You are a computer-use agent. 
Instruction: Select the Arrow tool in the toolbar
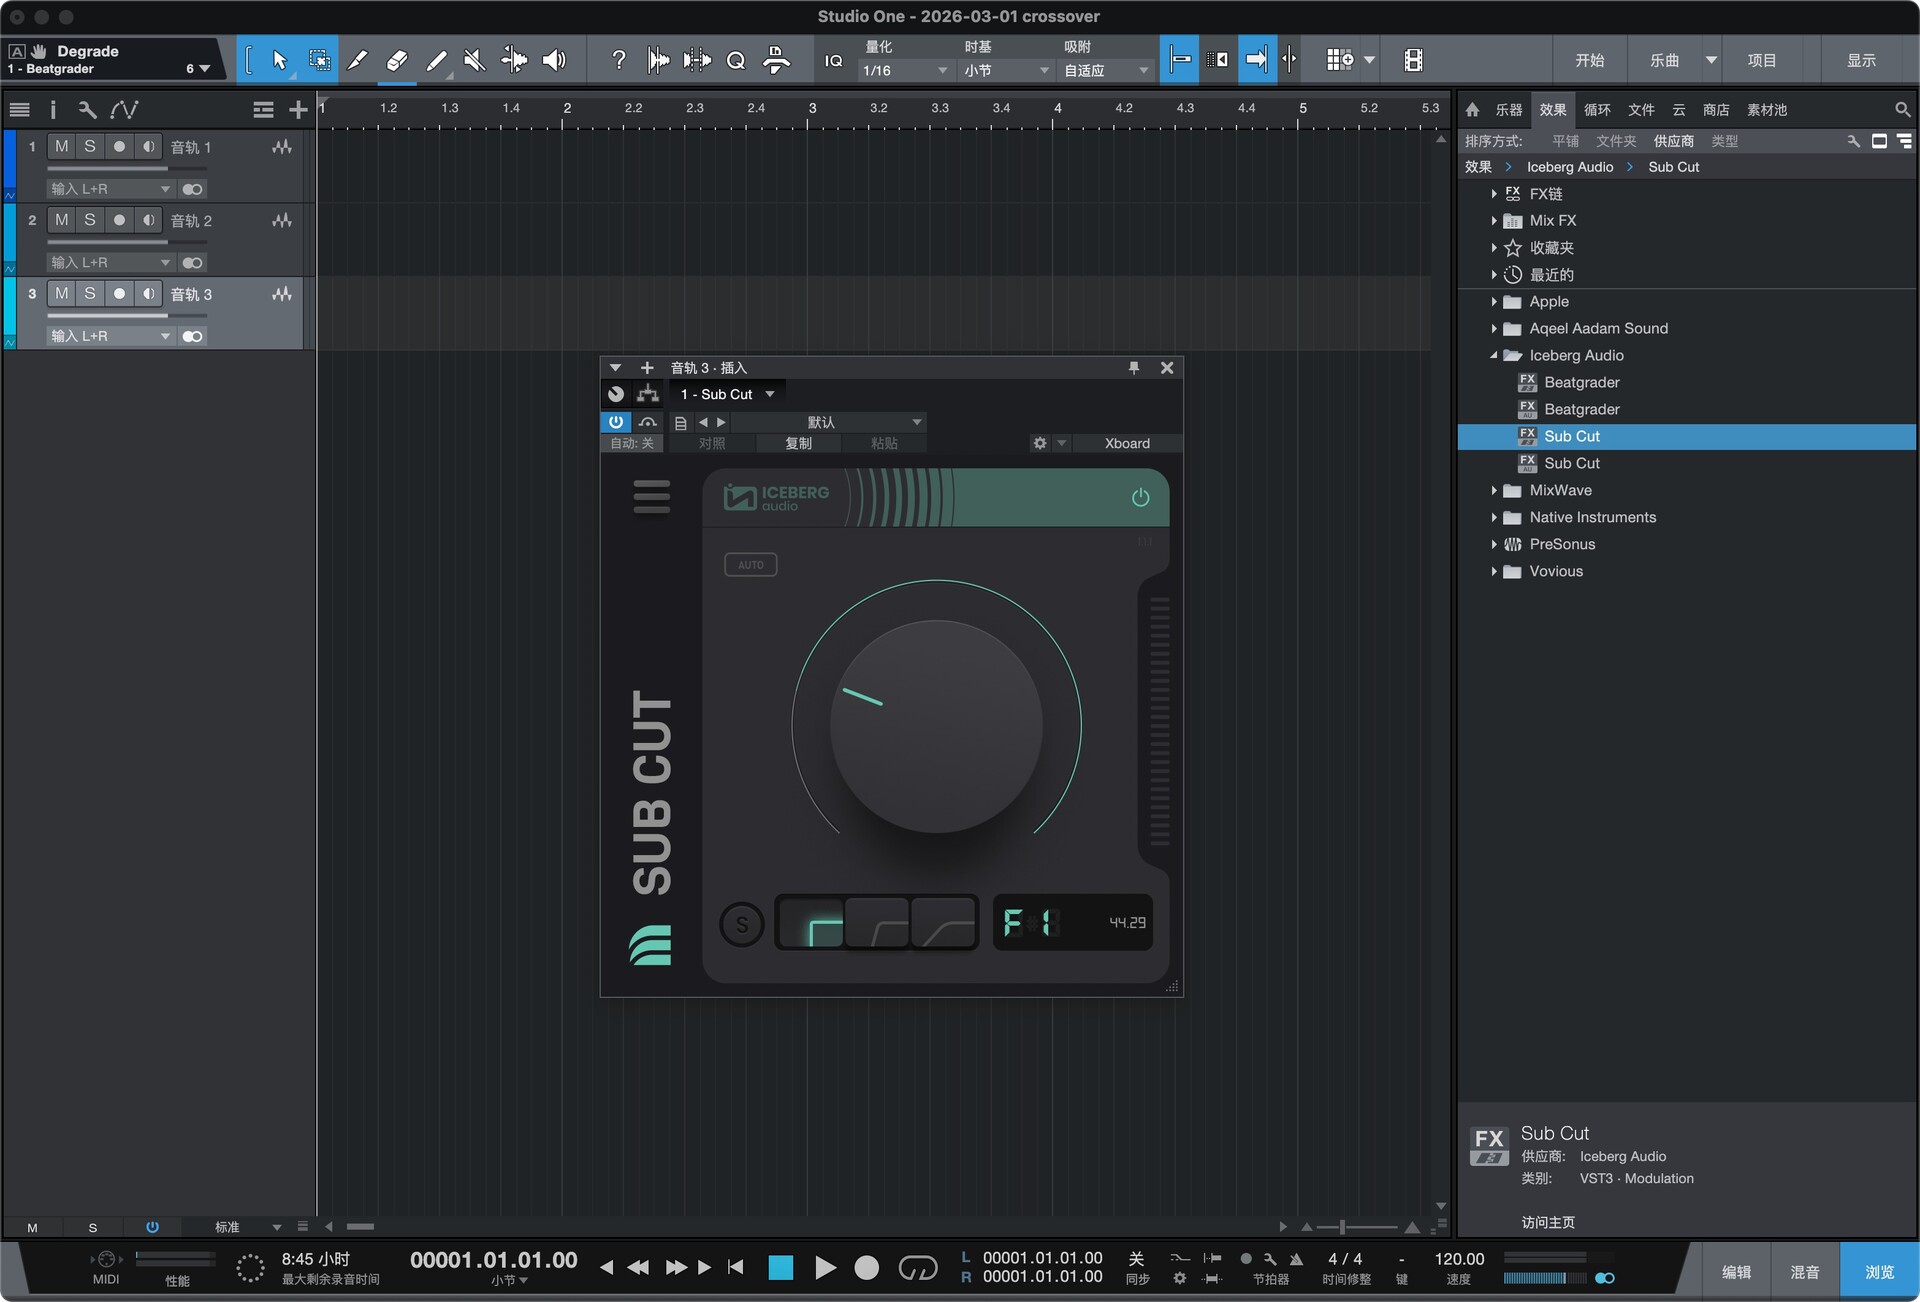(x=278, y=59)
